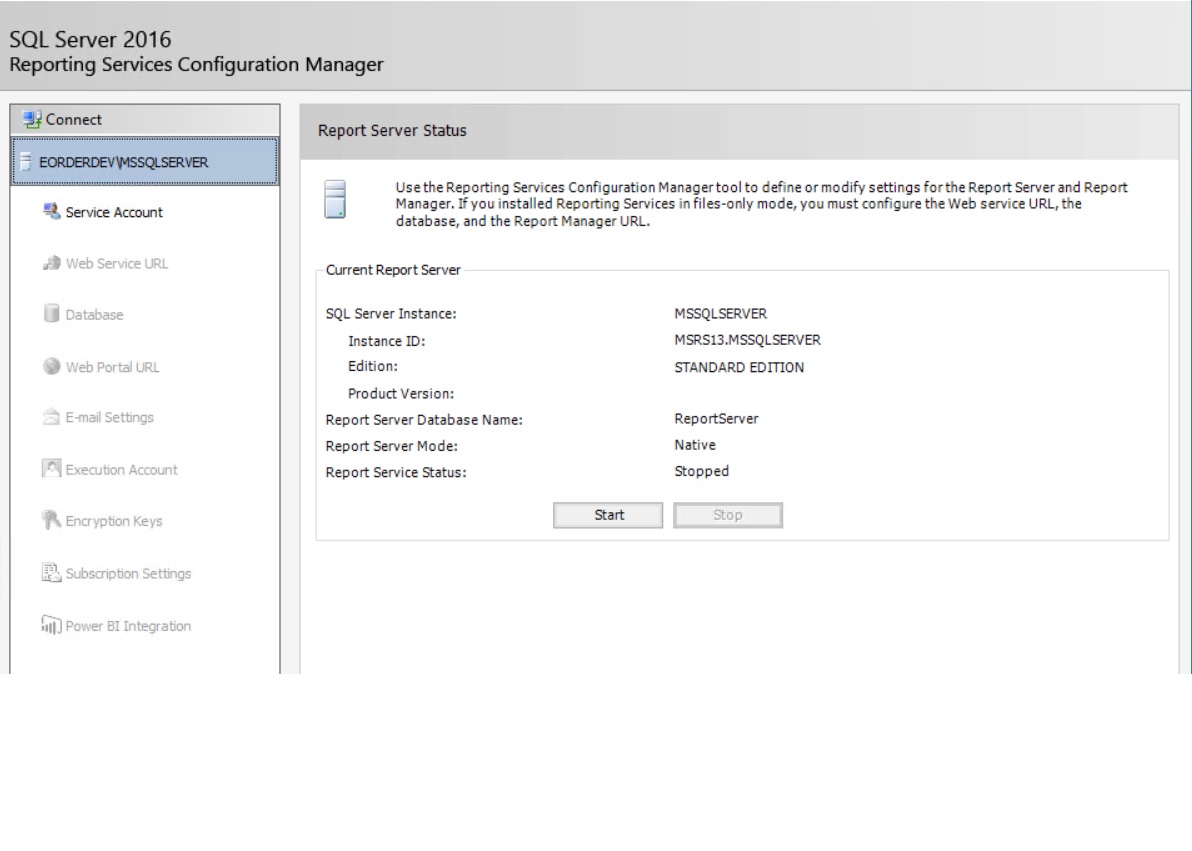Viewport: 1192px width, 851px height.
Task: Click the Power BI Integration chart icon
Action: click(x=51, y=625)
